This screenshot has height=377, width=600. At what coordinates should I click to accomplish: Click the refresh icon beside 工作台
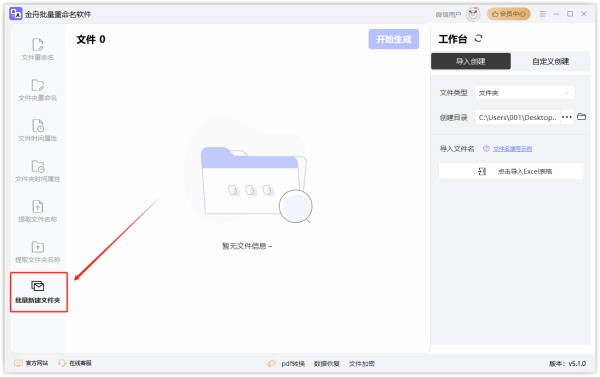coord(478,39)
